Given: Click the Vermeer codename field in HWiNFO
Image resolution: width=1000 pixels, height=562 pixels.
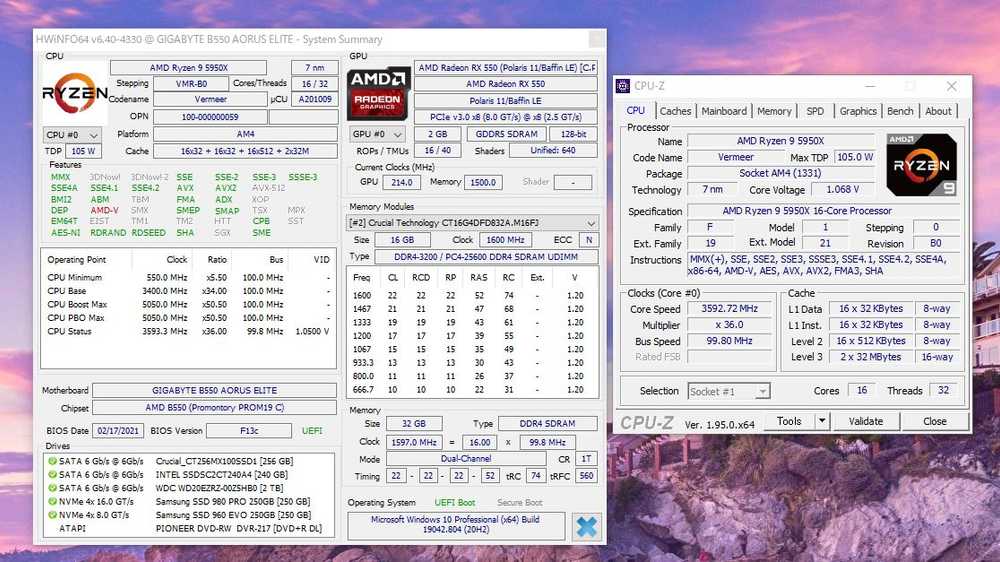Looking at the screenshot, I should coord(210,100).
